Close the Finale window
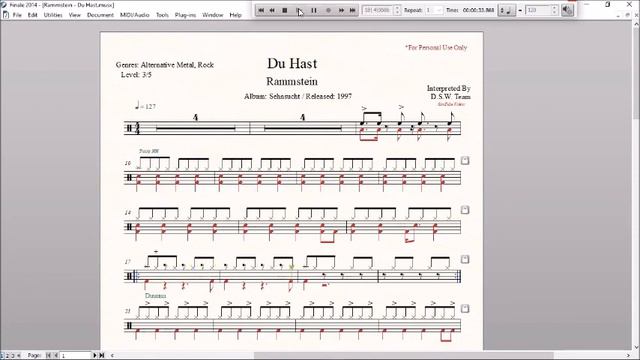The image size is (640, 360). pos(629,4)
